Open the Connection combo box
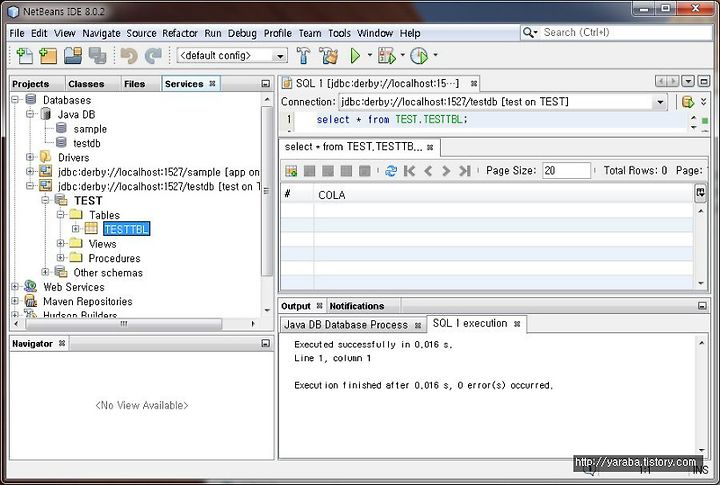720x485 pixels. click(660, 102)
